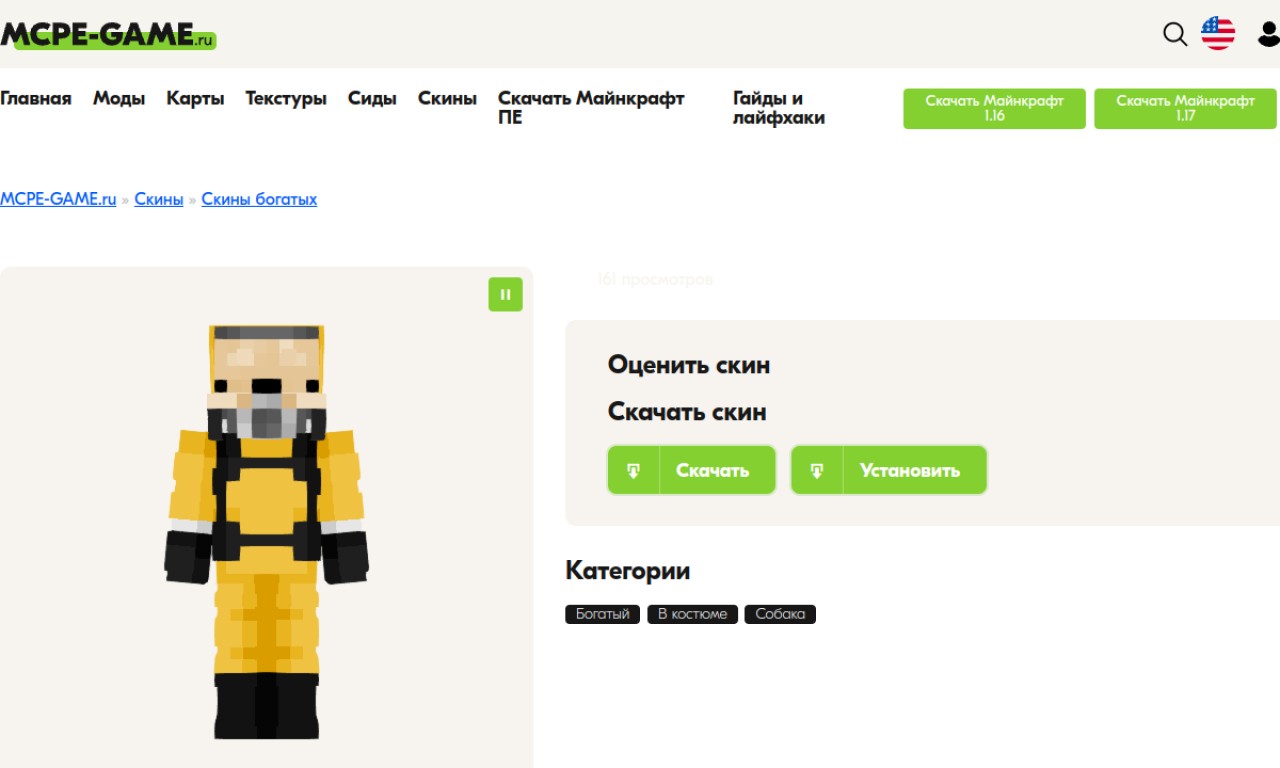Select the В костюме category tag
The width and height of the screenshot is (1280, 768).
(692, 614)
